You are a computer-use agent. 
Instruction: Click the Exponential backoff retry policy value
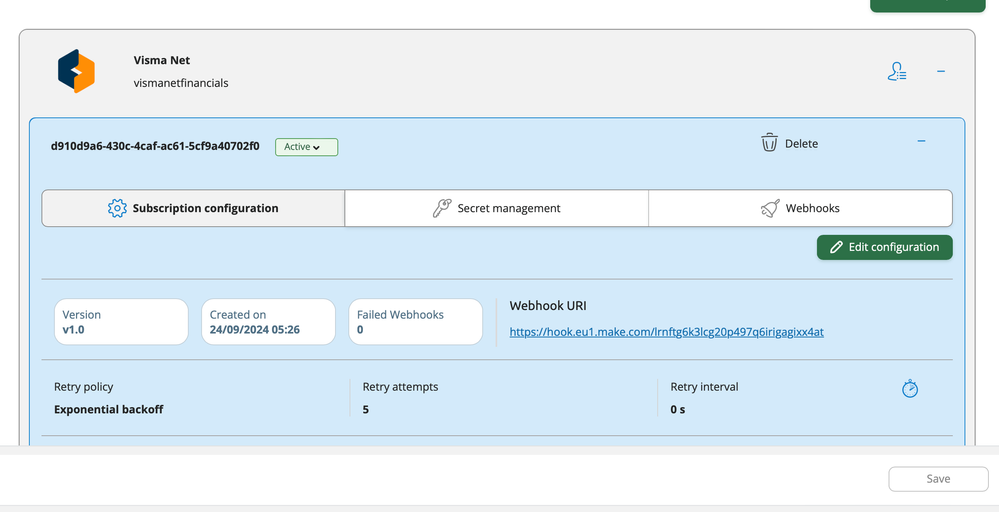click(108, 409)
